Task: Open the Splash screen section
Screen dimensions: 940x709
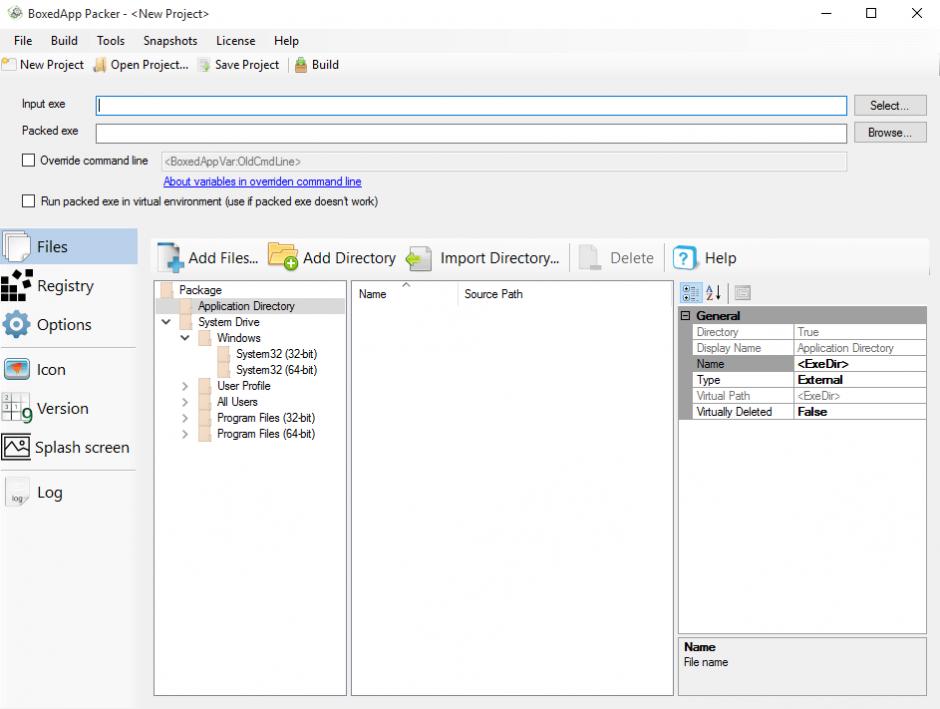Action: click(x=66, y=447)
